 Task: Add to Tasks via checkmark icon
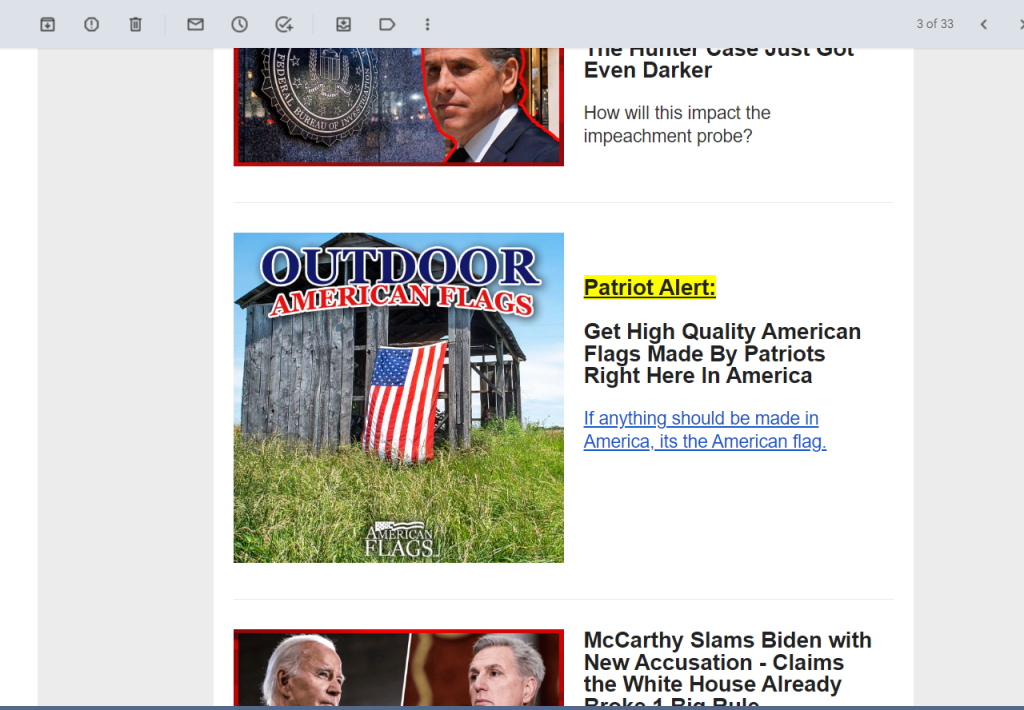pyautogui.click(x=284, y=25)
